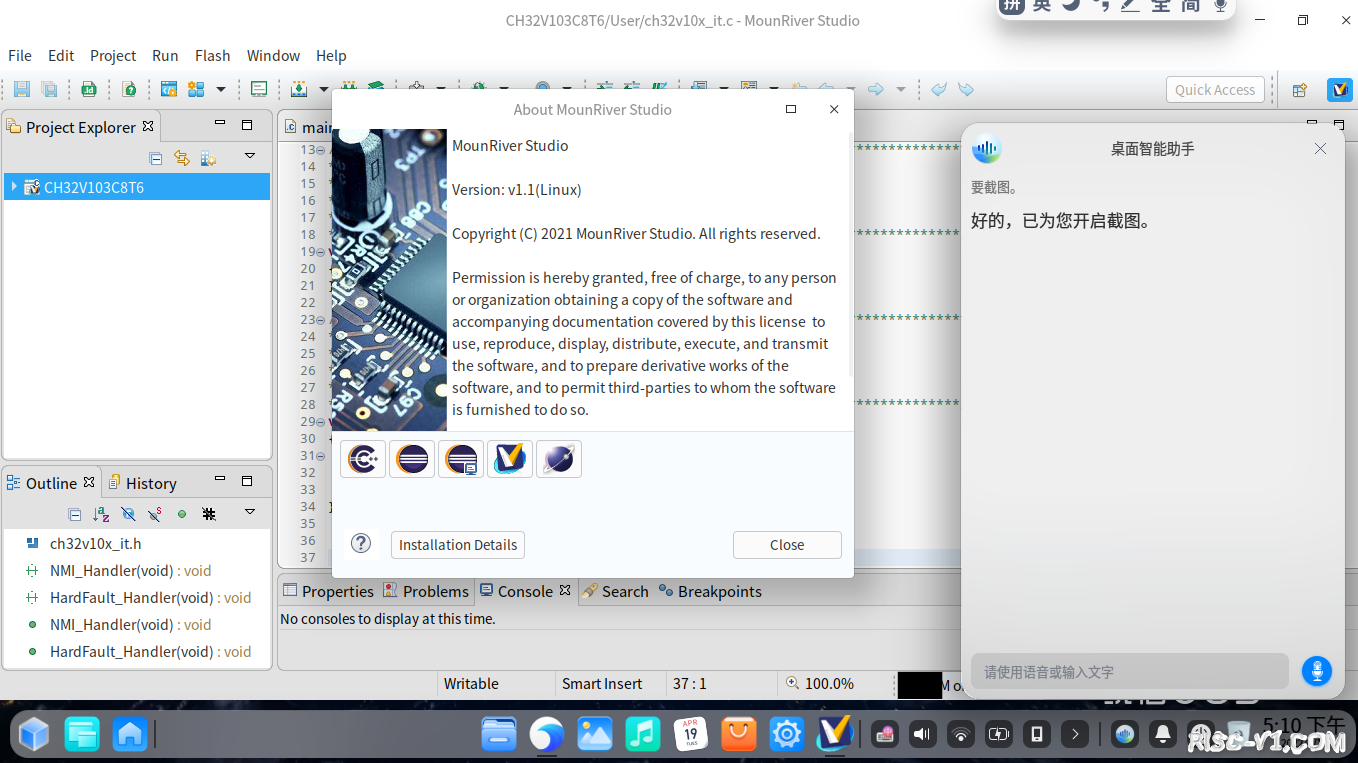1358x763 pixels.
Task: Switch to the Search tab
Action: (x=615, y=591)
